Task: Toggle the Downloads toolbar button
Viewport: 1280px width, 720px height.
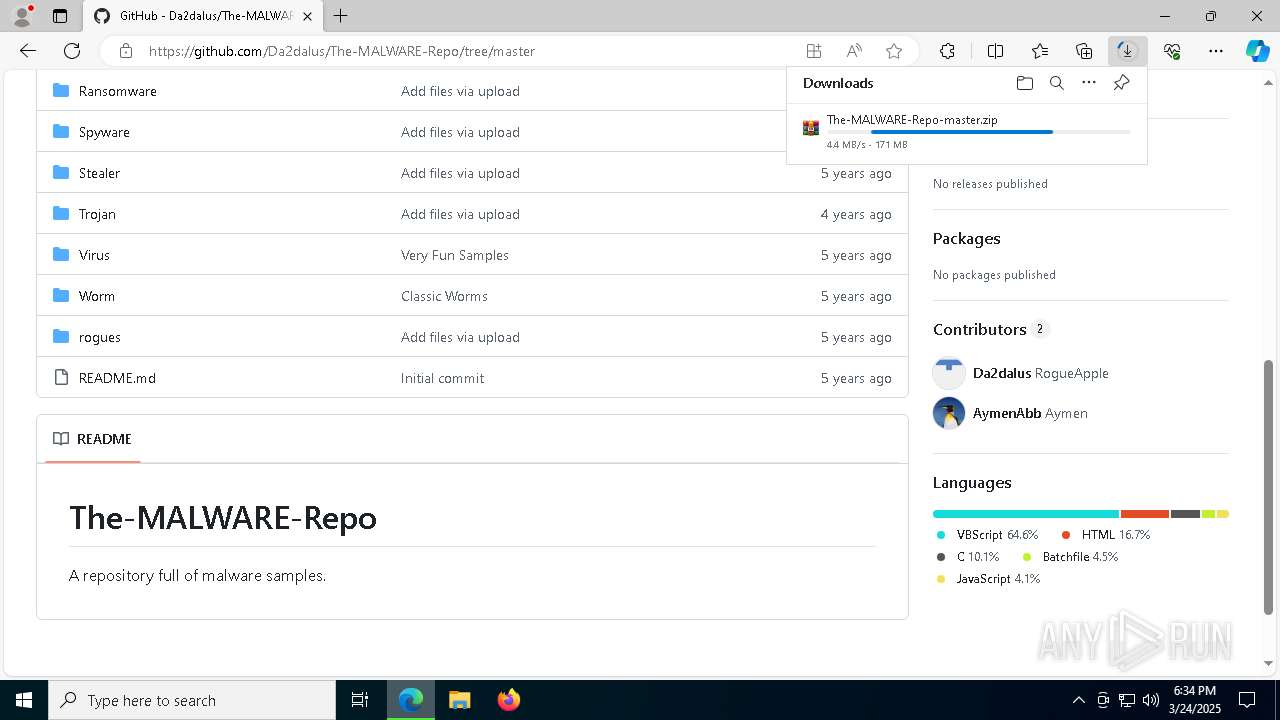Action: [x=1127, y=51]
